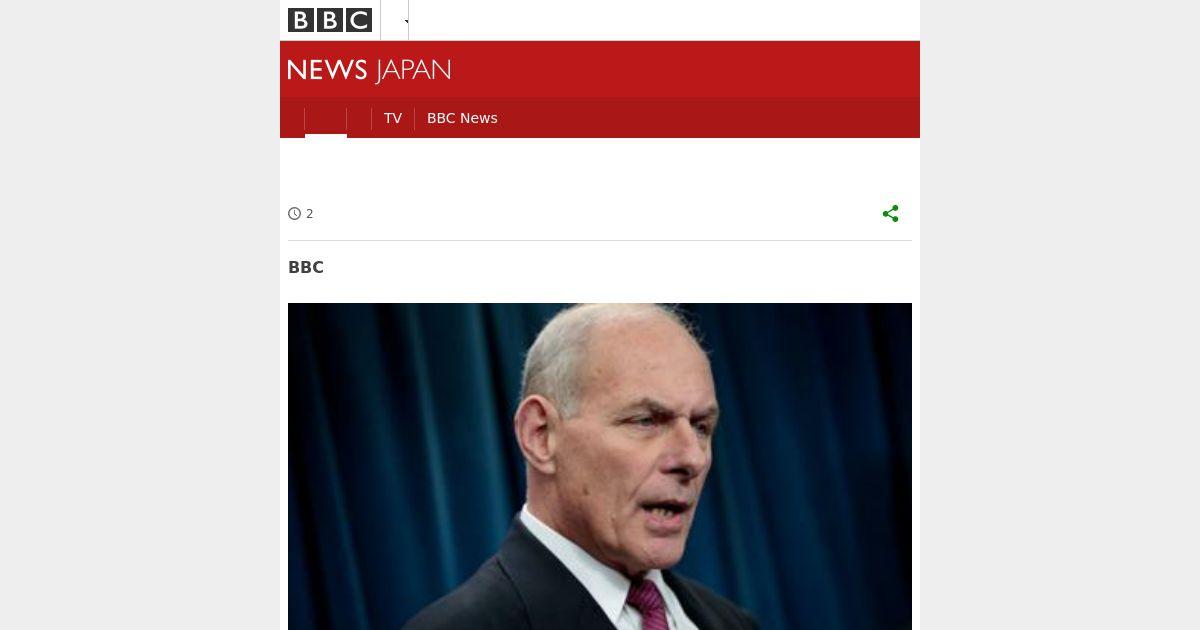Click the green share icon
The height and width of the screenshot is (630, 1200).
pyautogui.click(x=891, y=213)
